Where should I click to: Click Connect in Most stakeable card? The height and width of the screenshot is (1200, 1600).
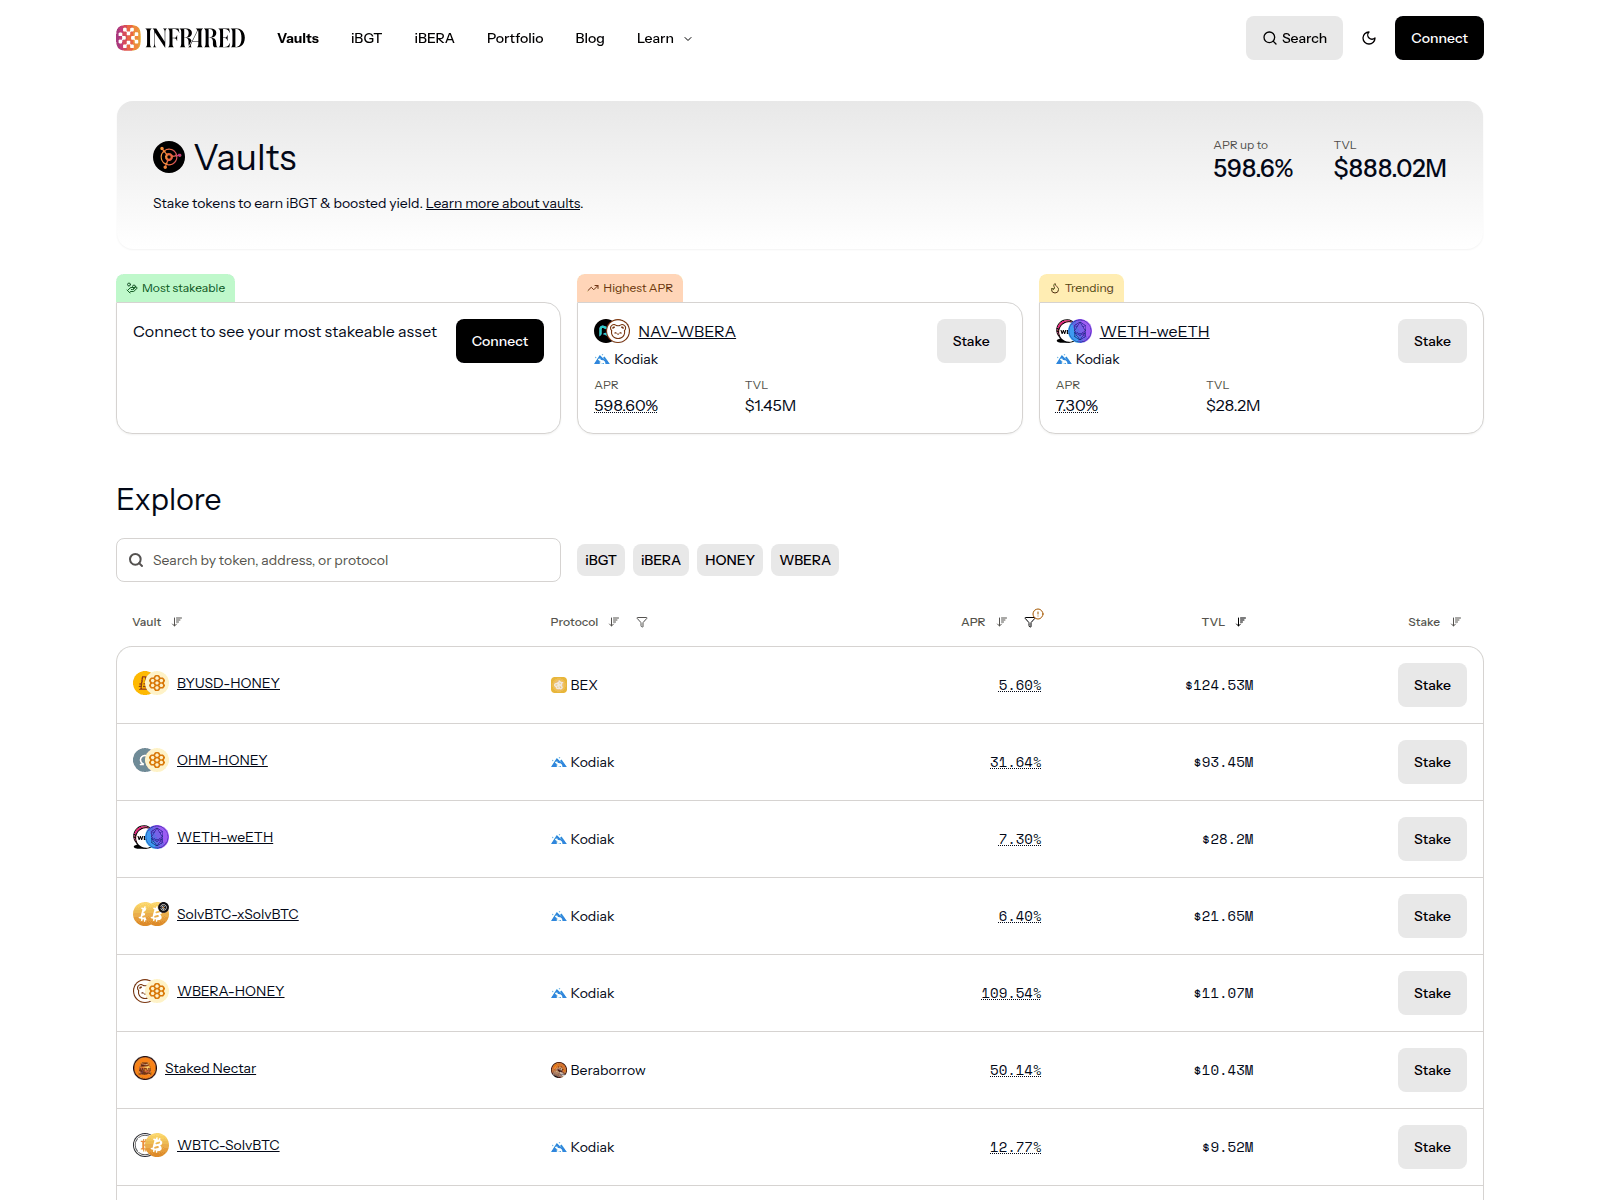coord(500,341)
